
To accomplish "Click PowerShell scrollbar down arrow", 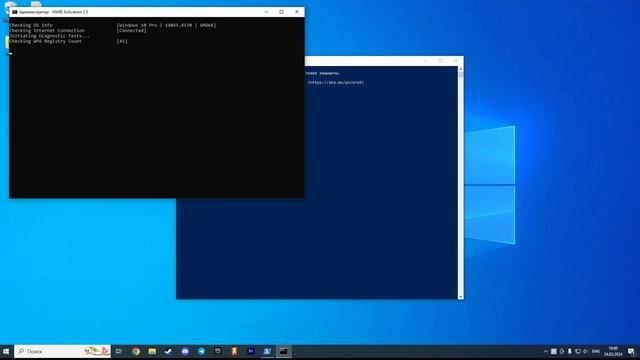I will tap(461, 297).
